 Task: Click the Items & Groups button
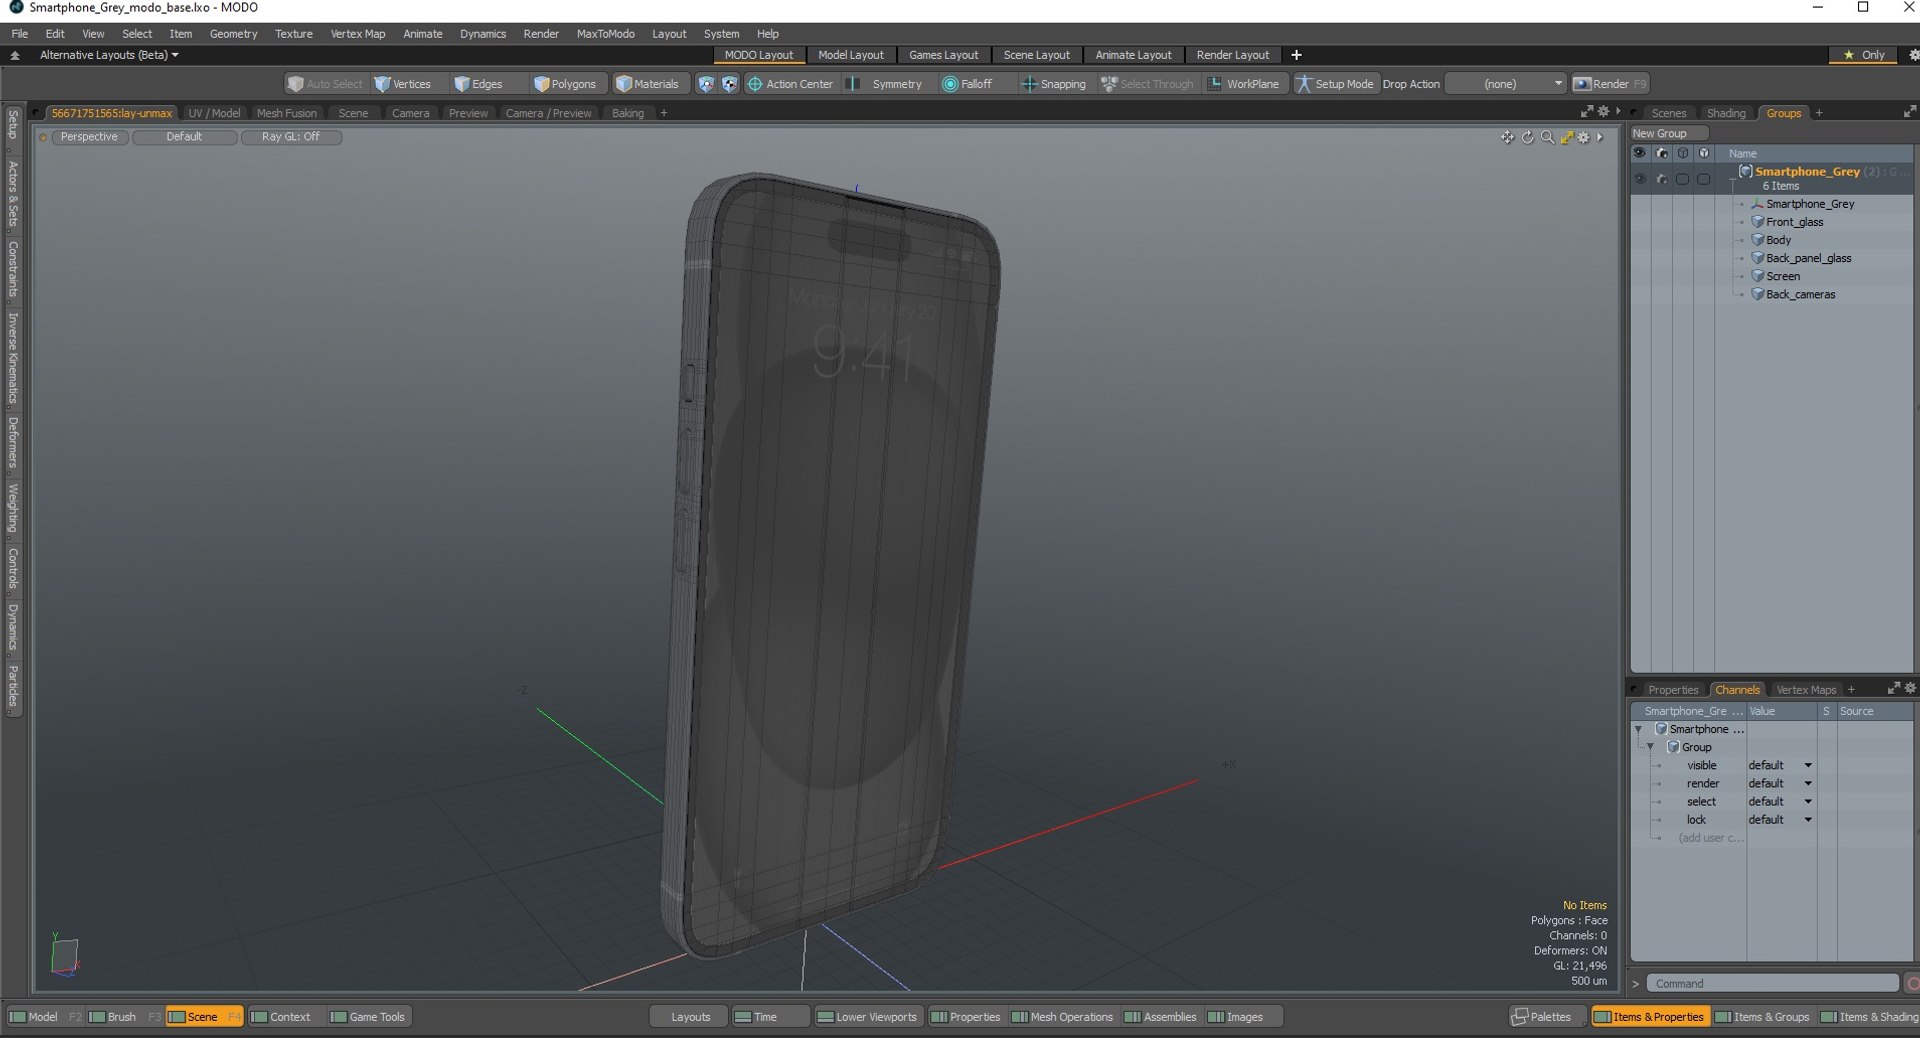pos(1762,1017)
